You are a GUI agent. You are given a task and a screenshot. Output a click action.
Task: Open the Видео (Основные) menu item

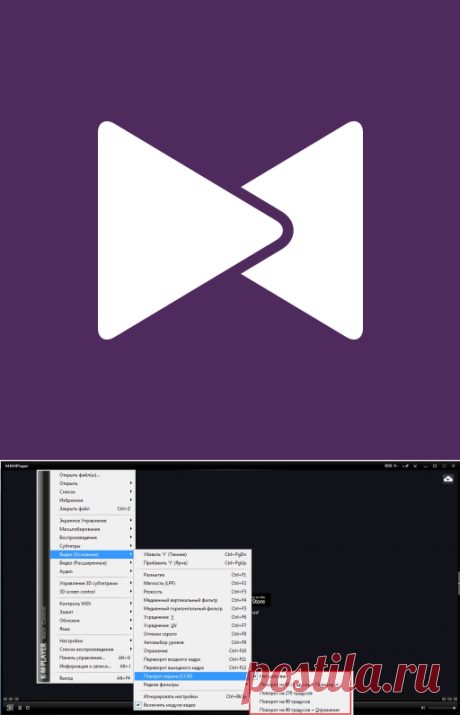click(93, 554)
